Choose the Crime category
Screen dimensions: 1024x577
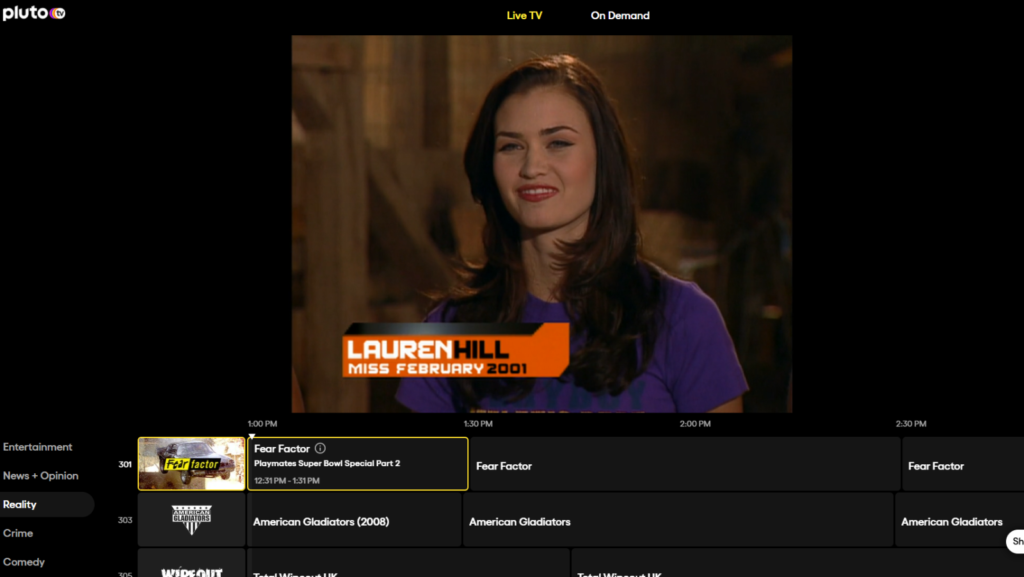[18, 533]
